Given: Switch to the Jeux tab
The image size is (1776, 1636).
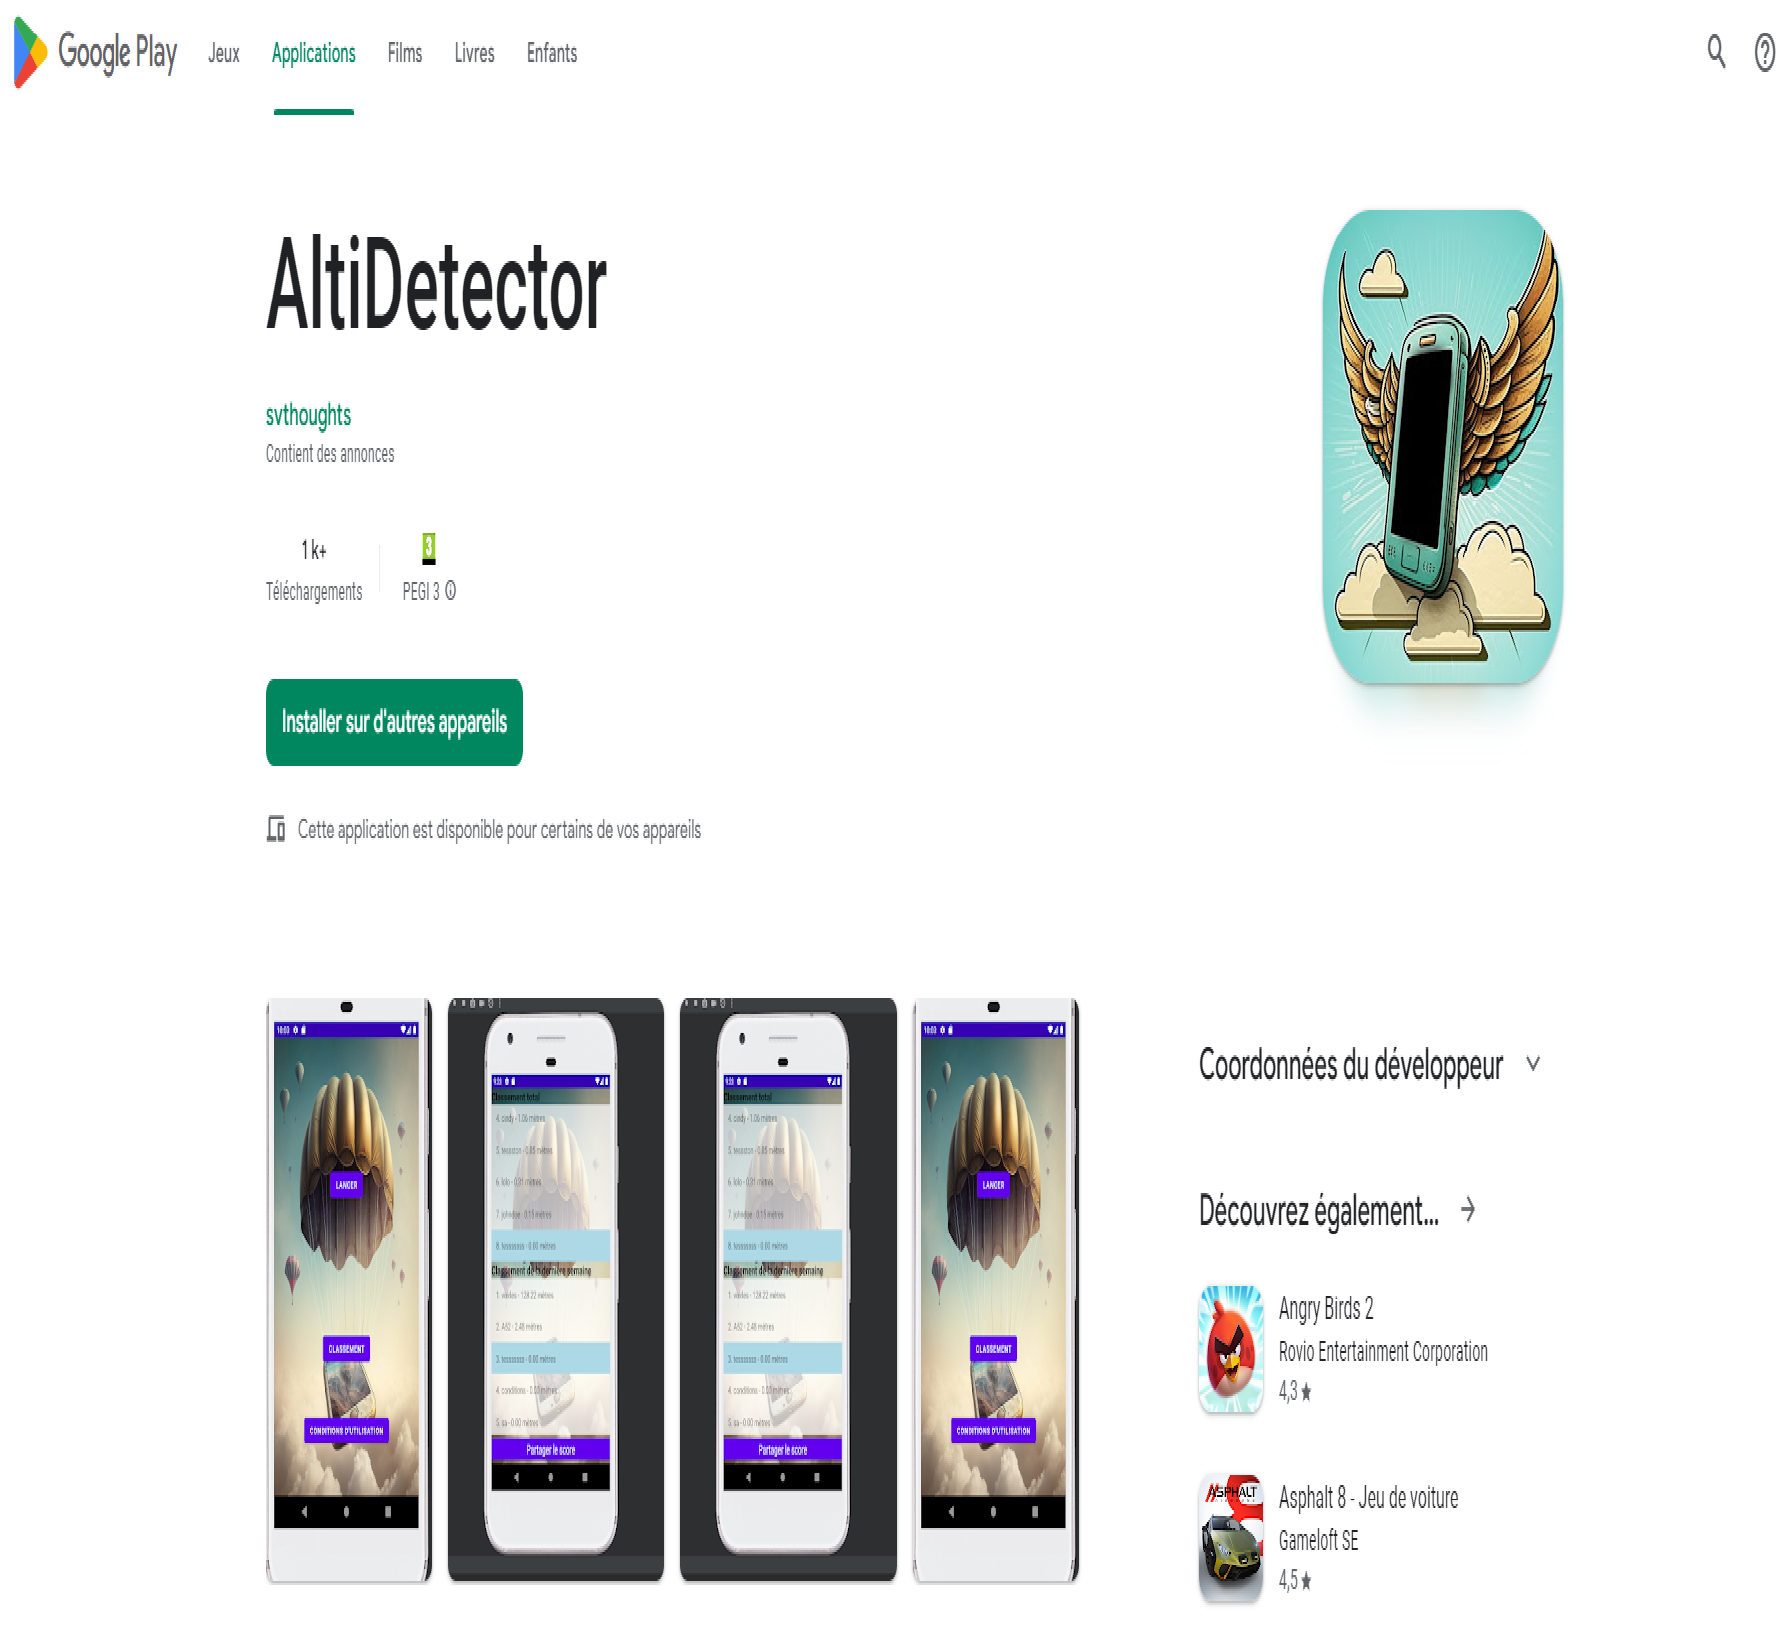Looking at the screenshot, I should 224,53.
